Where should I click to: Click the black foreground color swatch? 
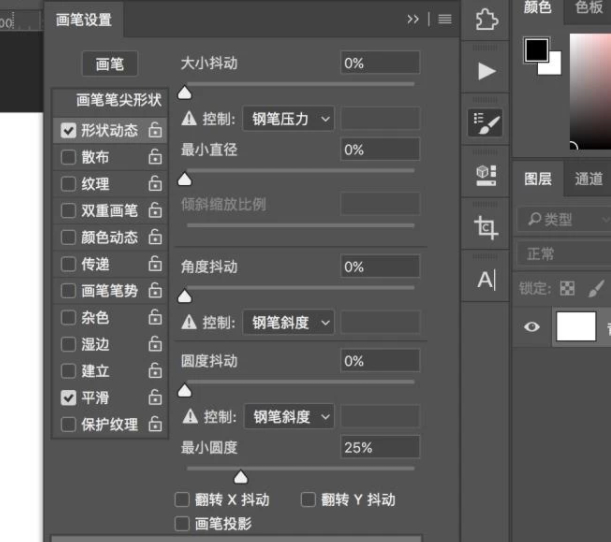(x=536, y=50)
